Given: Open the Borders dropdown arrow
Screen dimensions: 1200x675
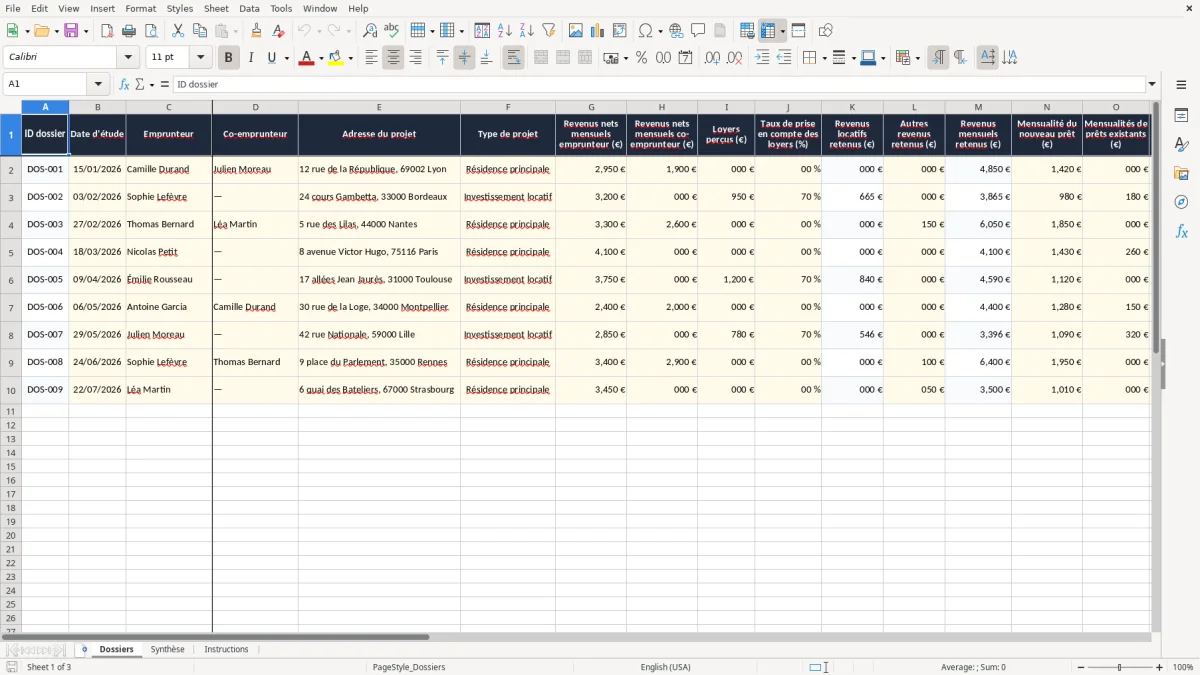Looking at the screenshot, I should [x=824, y=58].
